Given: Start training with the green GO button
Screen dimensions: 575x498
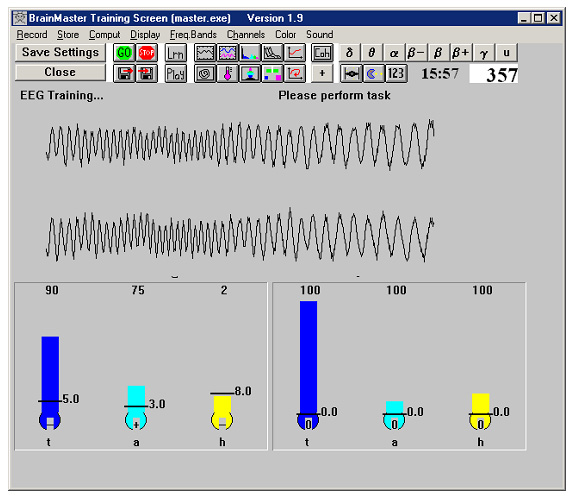Looking at the screenshot, I should click(x=124, y=53).
